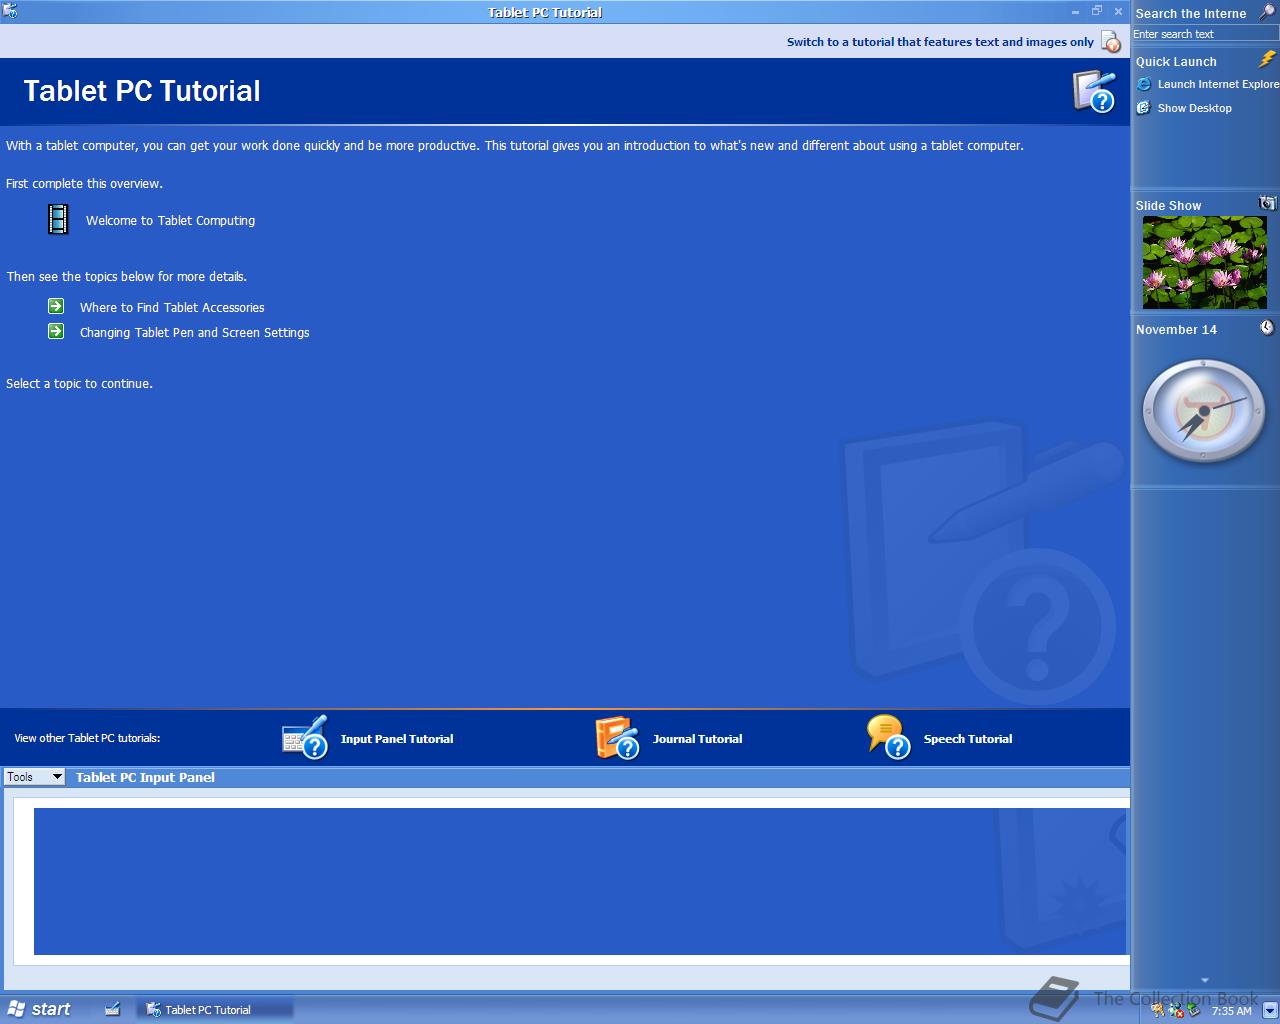The image size is (1280, 1024).
Task: Click the November 14 date label
Action: tap(1176, 329)
